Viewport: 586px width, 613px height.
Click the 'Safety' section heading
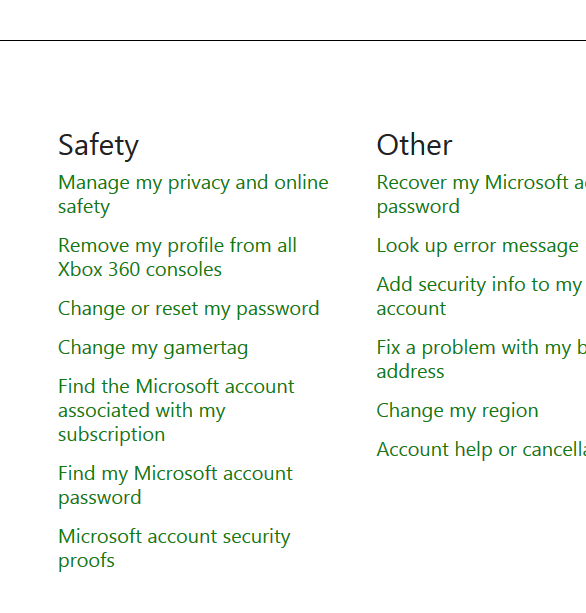point(98,145)
